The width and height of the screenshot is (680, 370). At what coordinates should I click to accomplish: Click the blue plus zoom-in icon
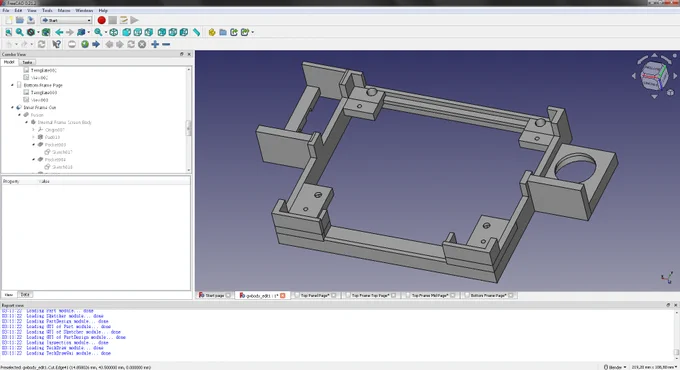tap(155, 44)
